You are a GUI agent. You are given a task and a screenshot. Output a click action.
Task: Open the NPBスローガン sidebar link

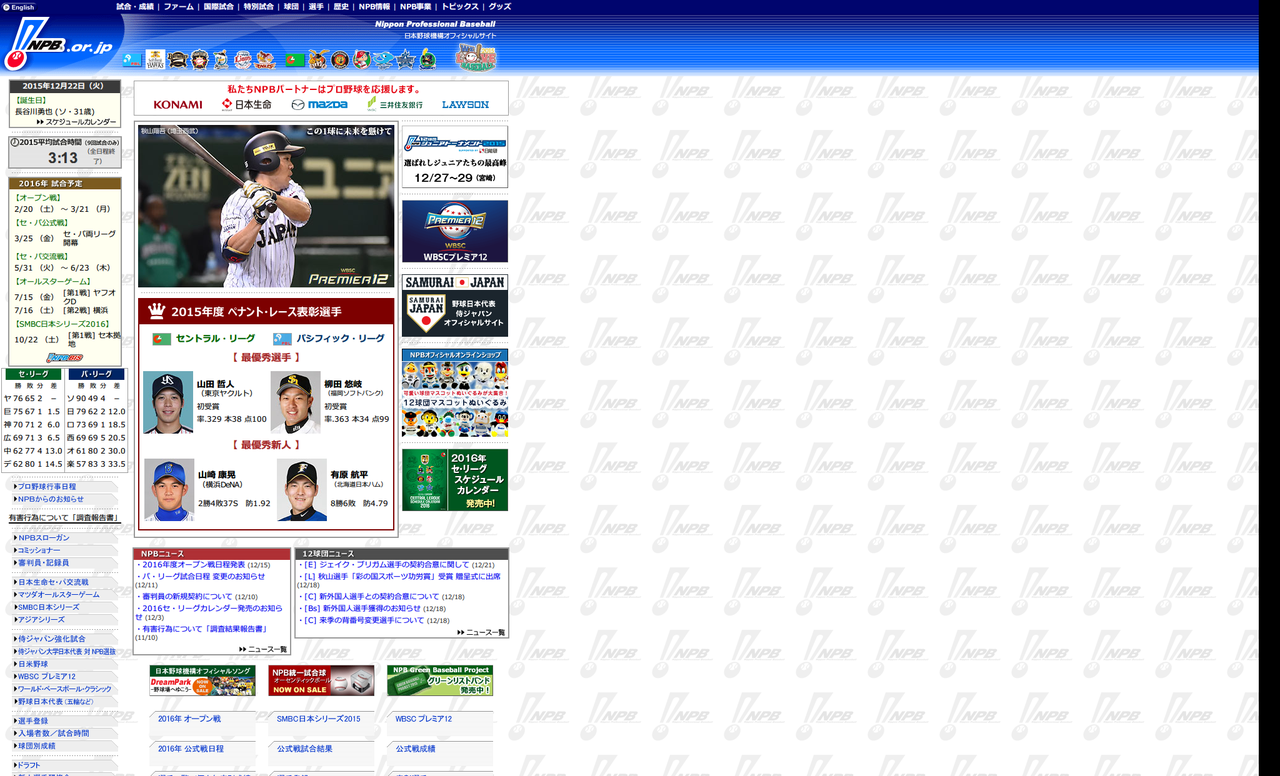coord(42,538)
